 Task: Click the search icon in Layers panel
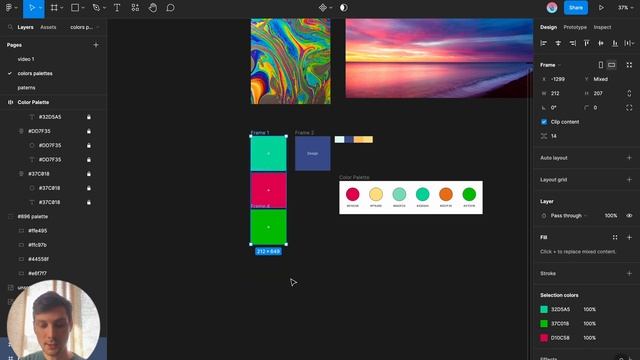(x=10, y=27)
